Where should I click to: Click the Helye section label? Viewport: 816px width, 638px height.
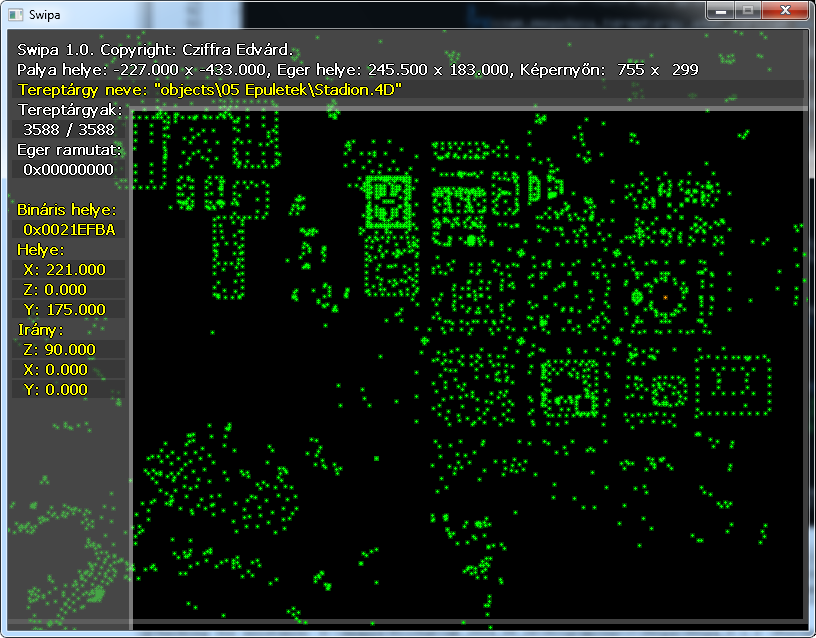(40, 250)
